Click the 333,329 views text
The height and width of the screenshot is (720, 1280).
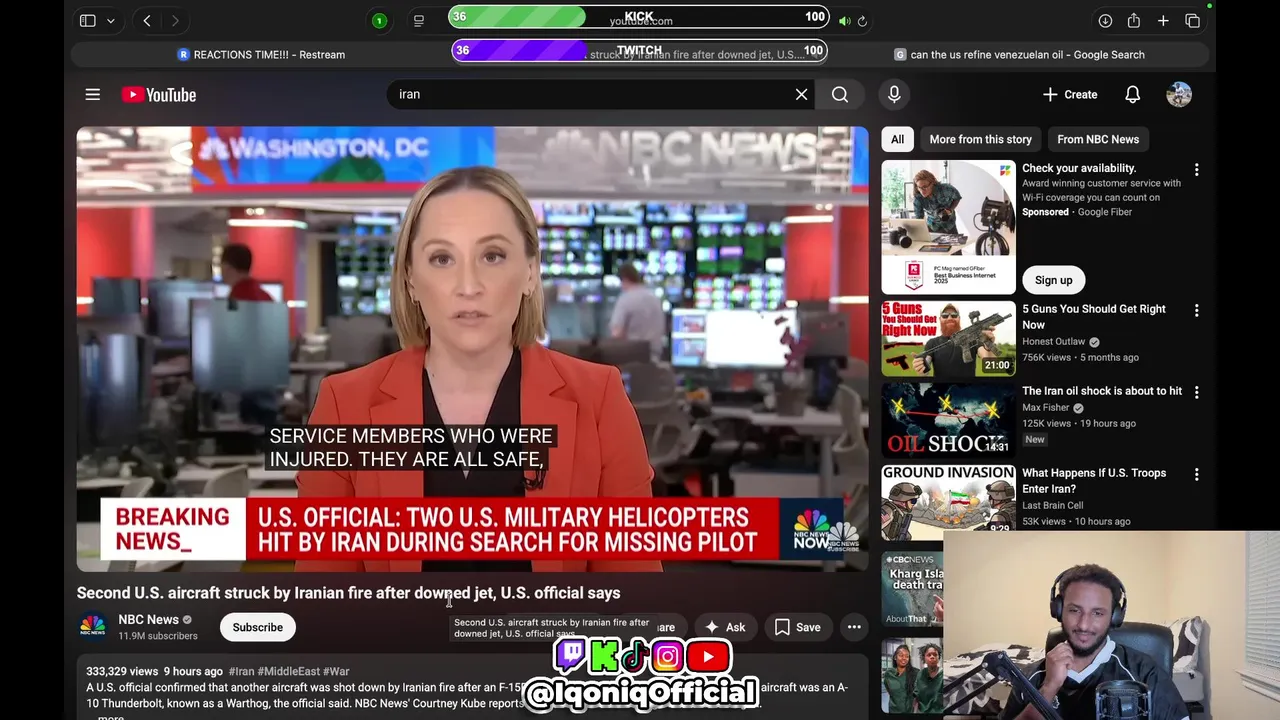tap(122, 671)
